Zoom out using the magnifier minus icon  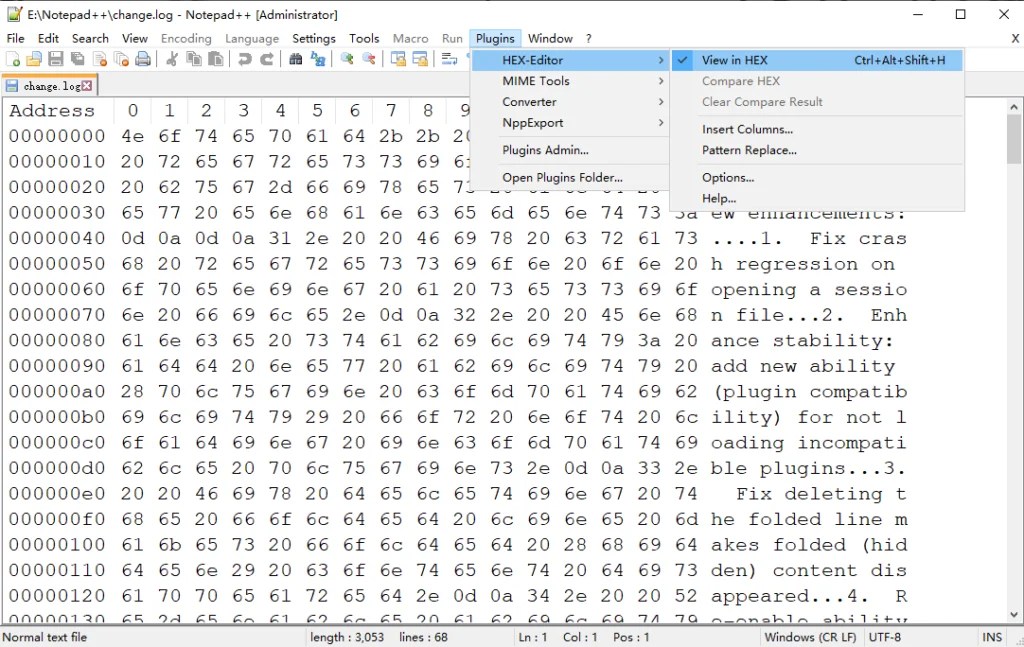point(369,59)
